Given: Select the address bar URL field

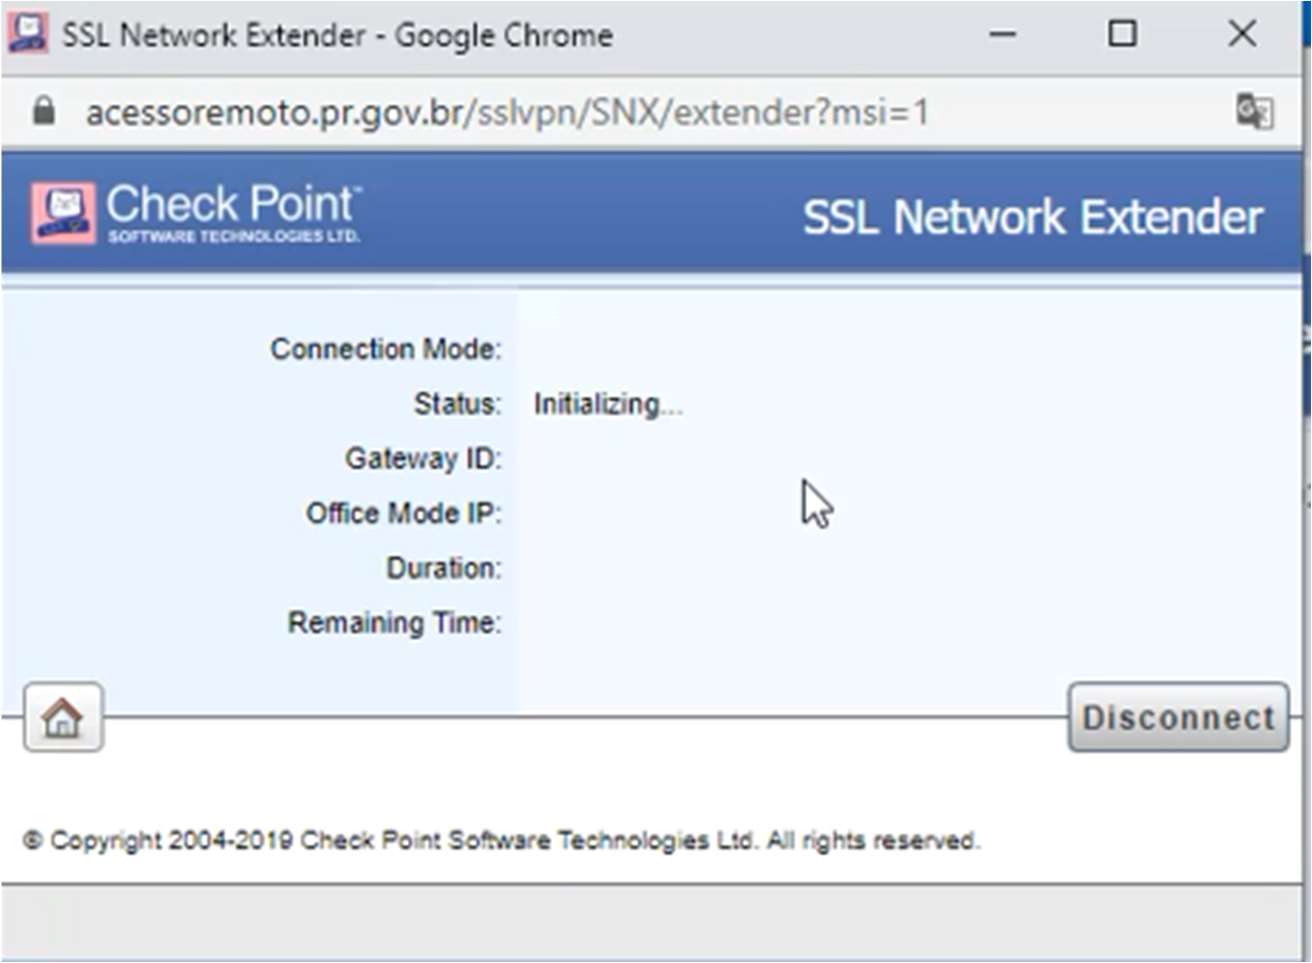Looking at the screenshot, I should pos(507,112).
